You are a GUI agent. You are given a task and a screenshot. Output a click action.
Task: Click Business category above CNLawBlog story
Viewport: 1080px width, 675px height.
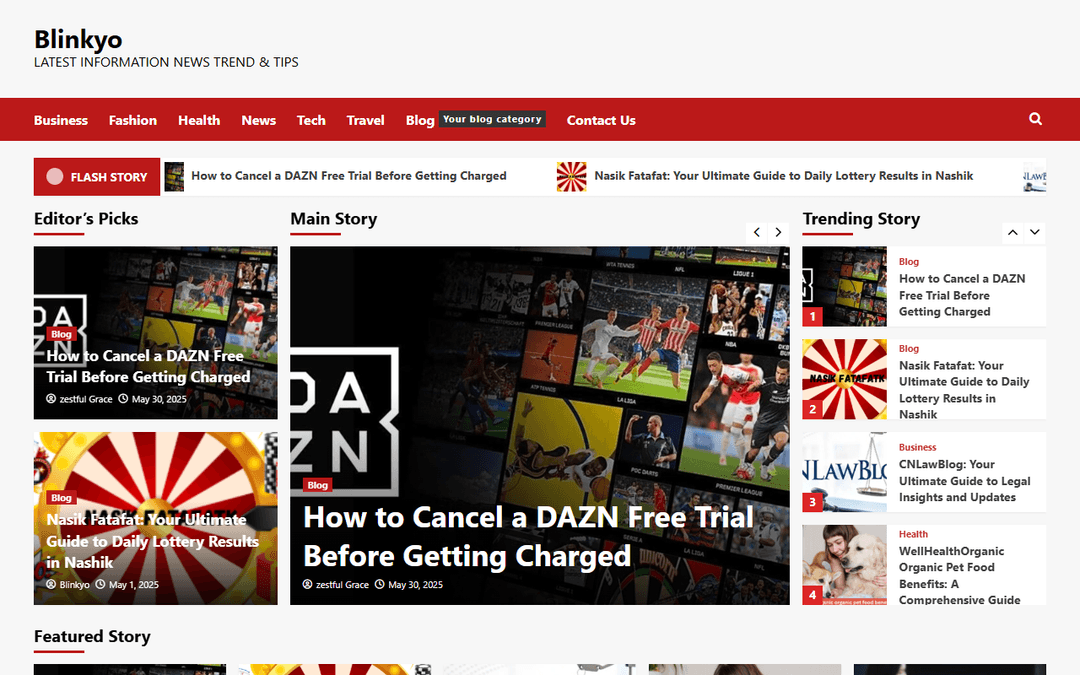pos(917,447)
